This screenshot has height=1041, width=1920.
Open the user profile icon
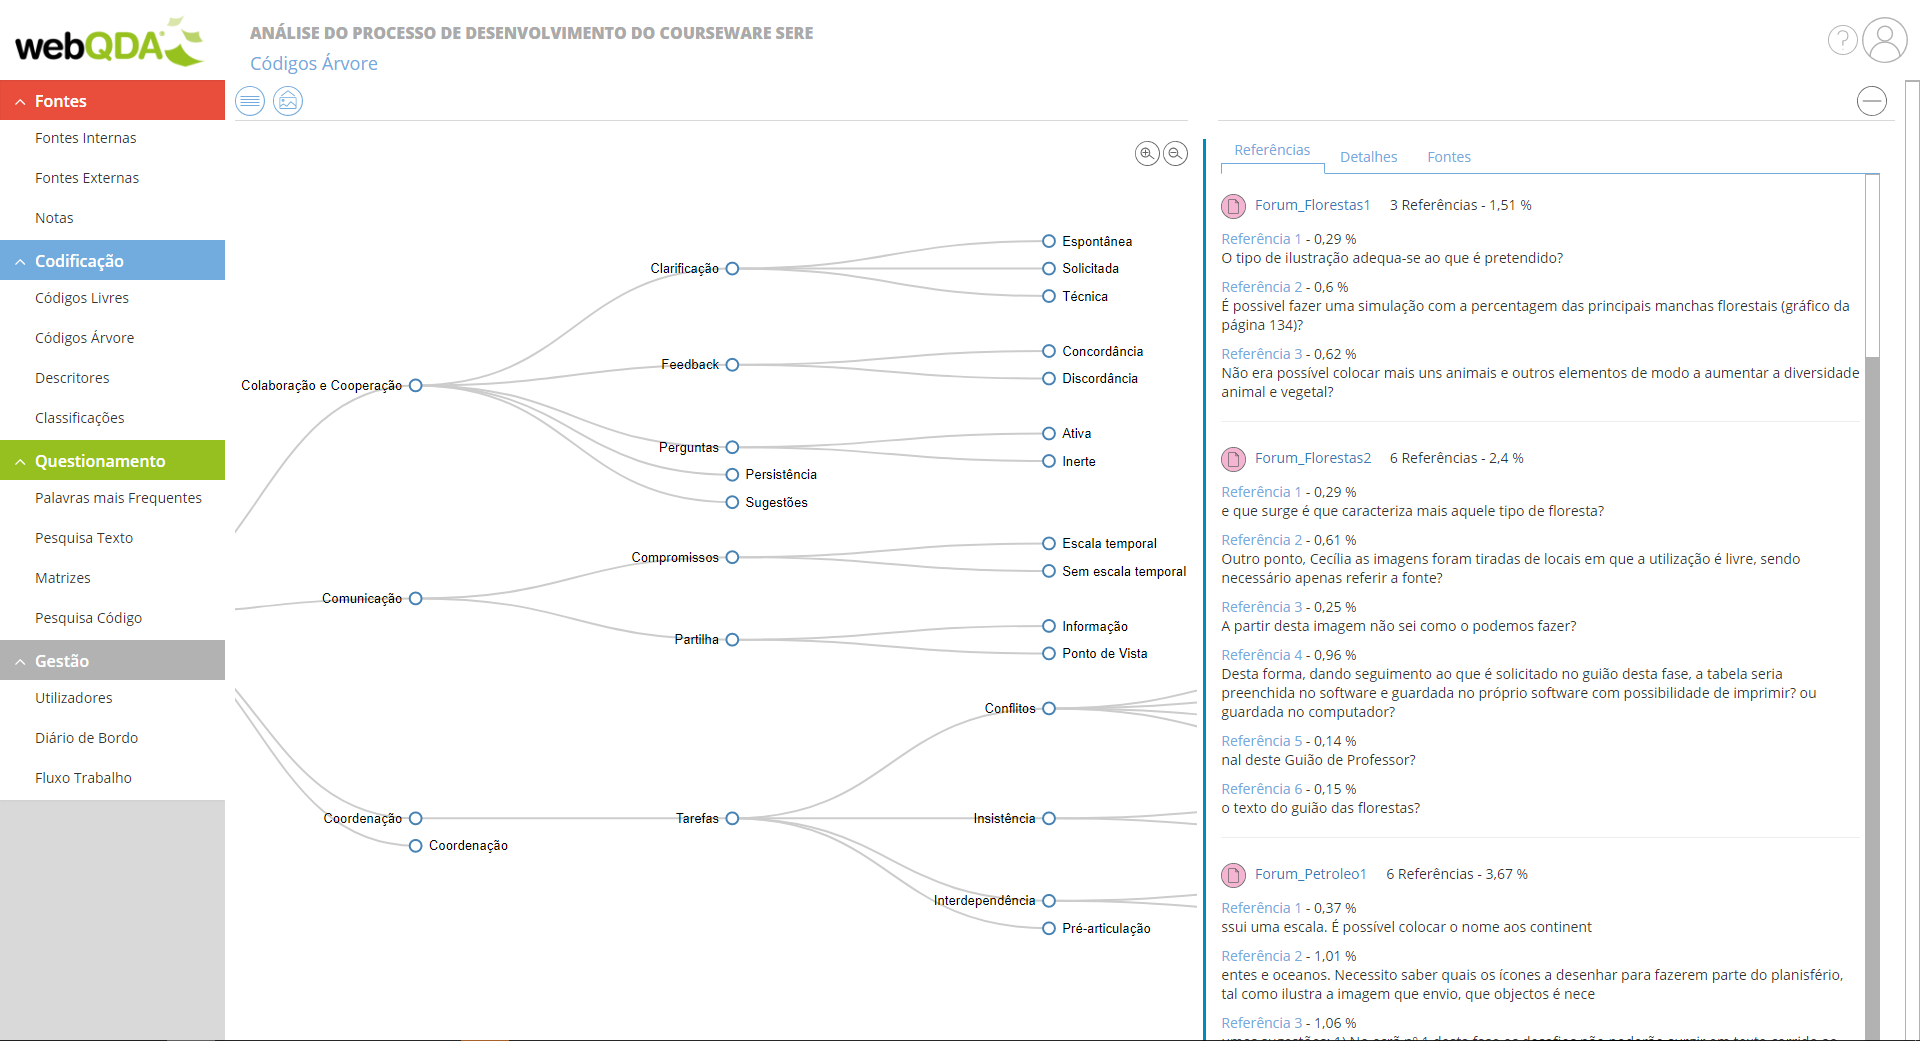tap(1885, 40)
